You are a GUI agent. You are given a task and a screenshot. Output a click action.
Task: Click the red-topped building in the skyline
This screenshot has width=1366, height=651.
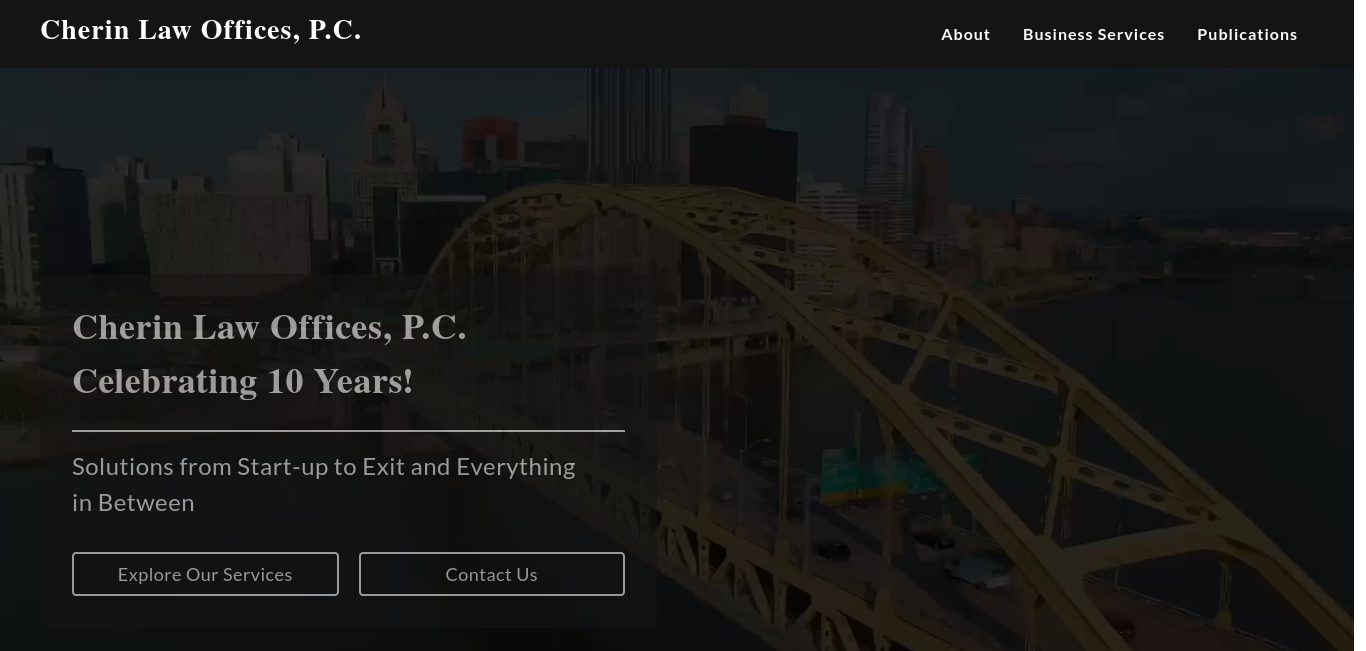click(x=490, y=140)
